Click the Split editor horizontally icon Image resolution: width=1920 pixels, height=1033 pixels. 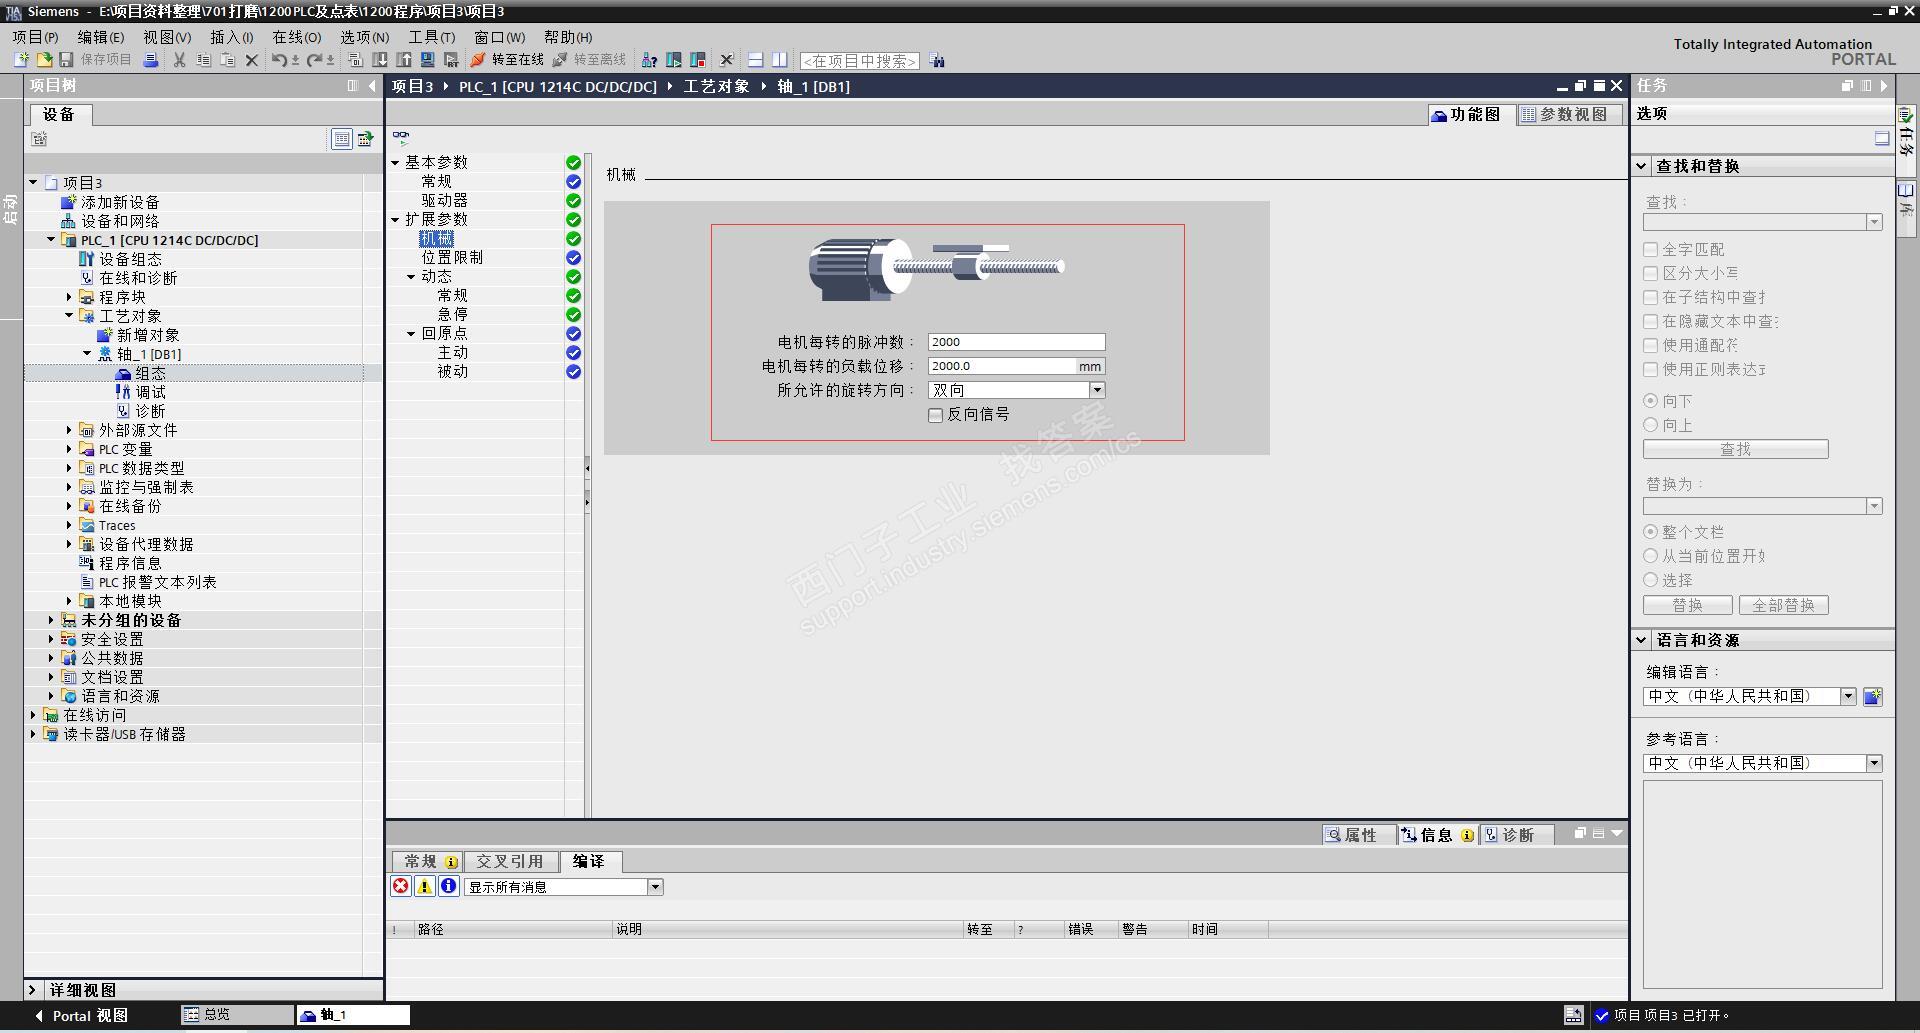756,60
